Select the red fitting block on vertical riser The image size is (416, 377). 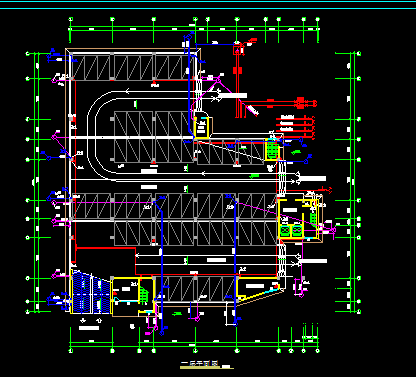(x=237, y=71)
